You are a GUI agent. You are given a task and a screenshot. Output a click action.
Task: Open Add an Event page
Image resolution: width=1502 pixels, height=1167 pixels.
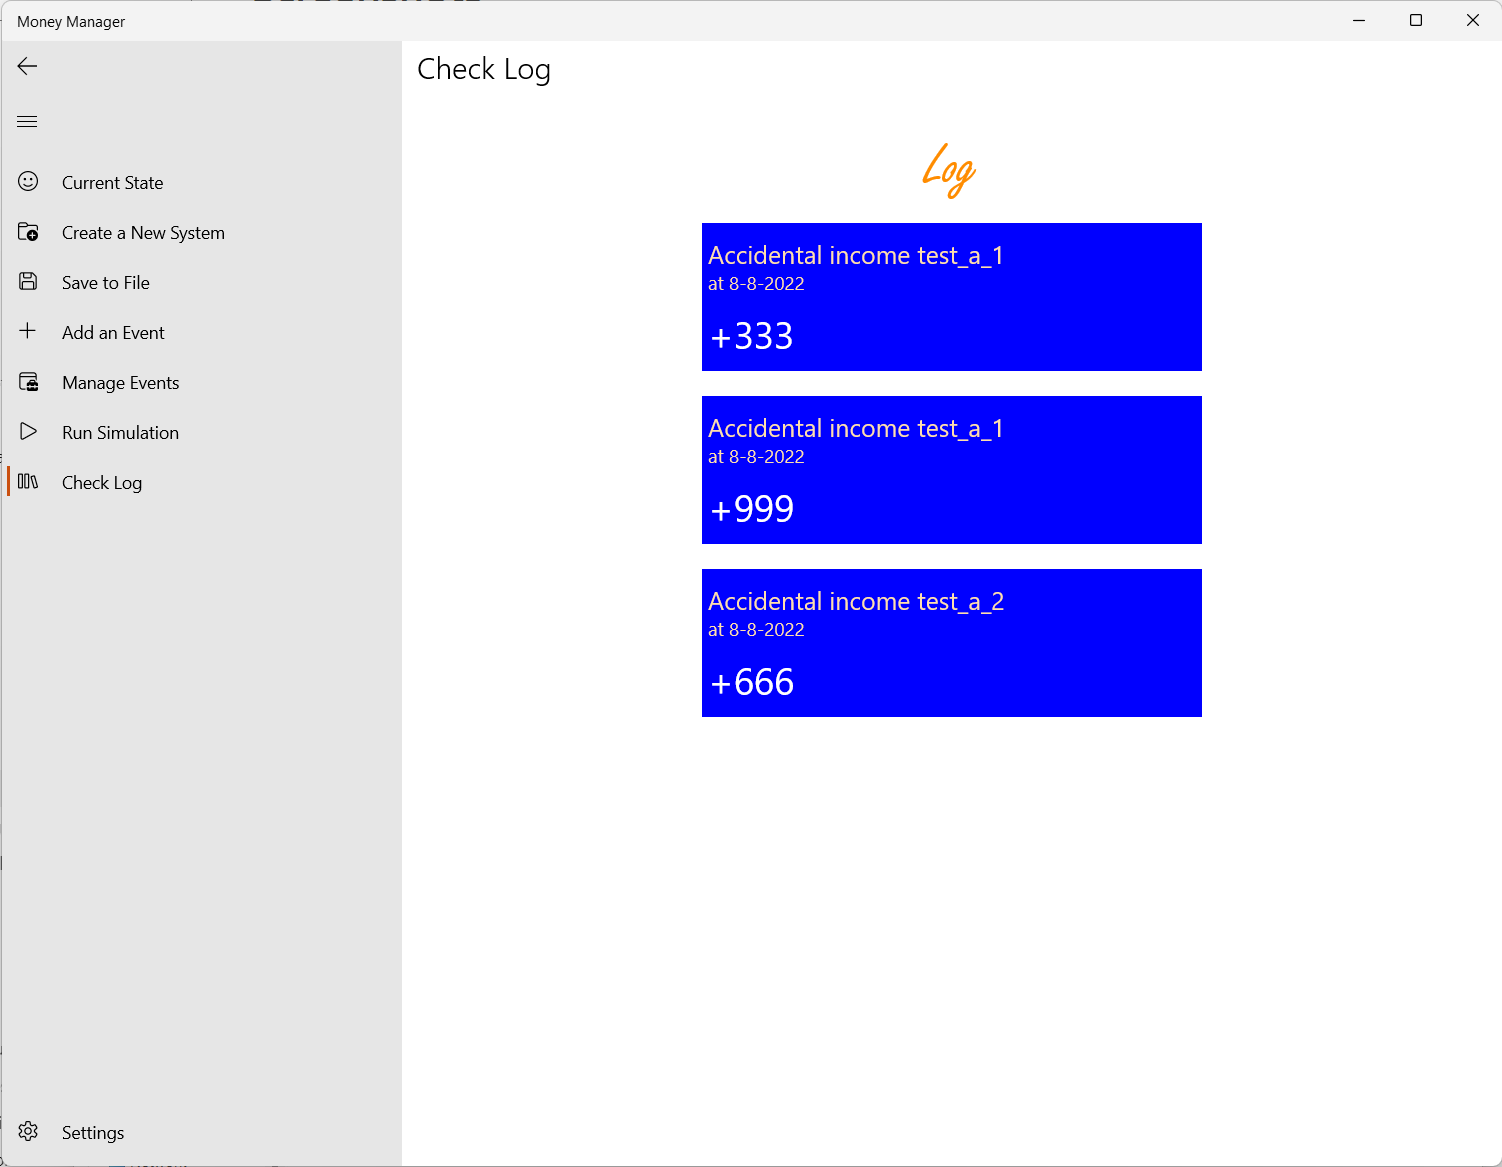[x=201, y=332]
